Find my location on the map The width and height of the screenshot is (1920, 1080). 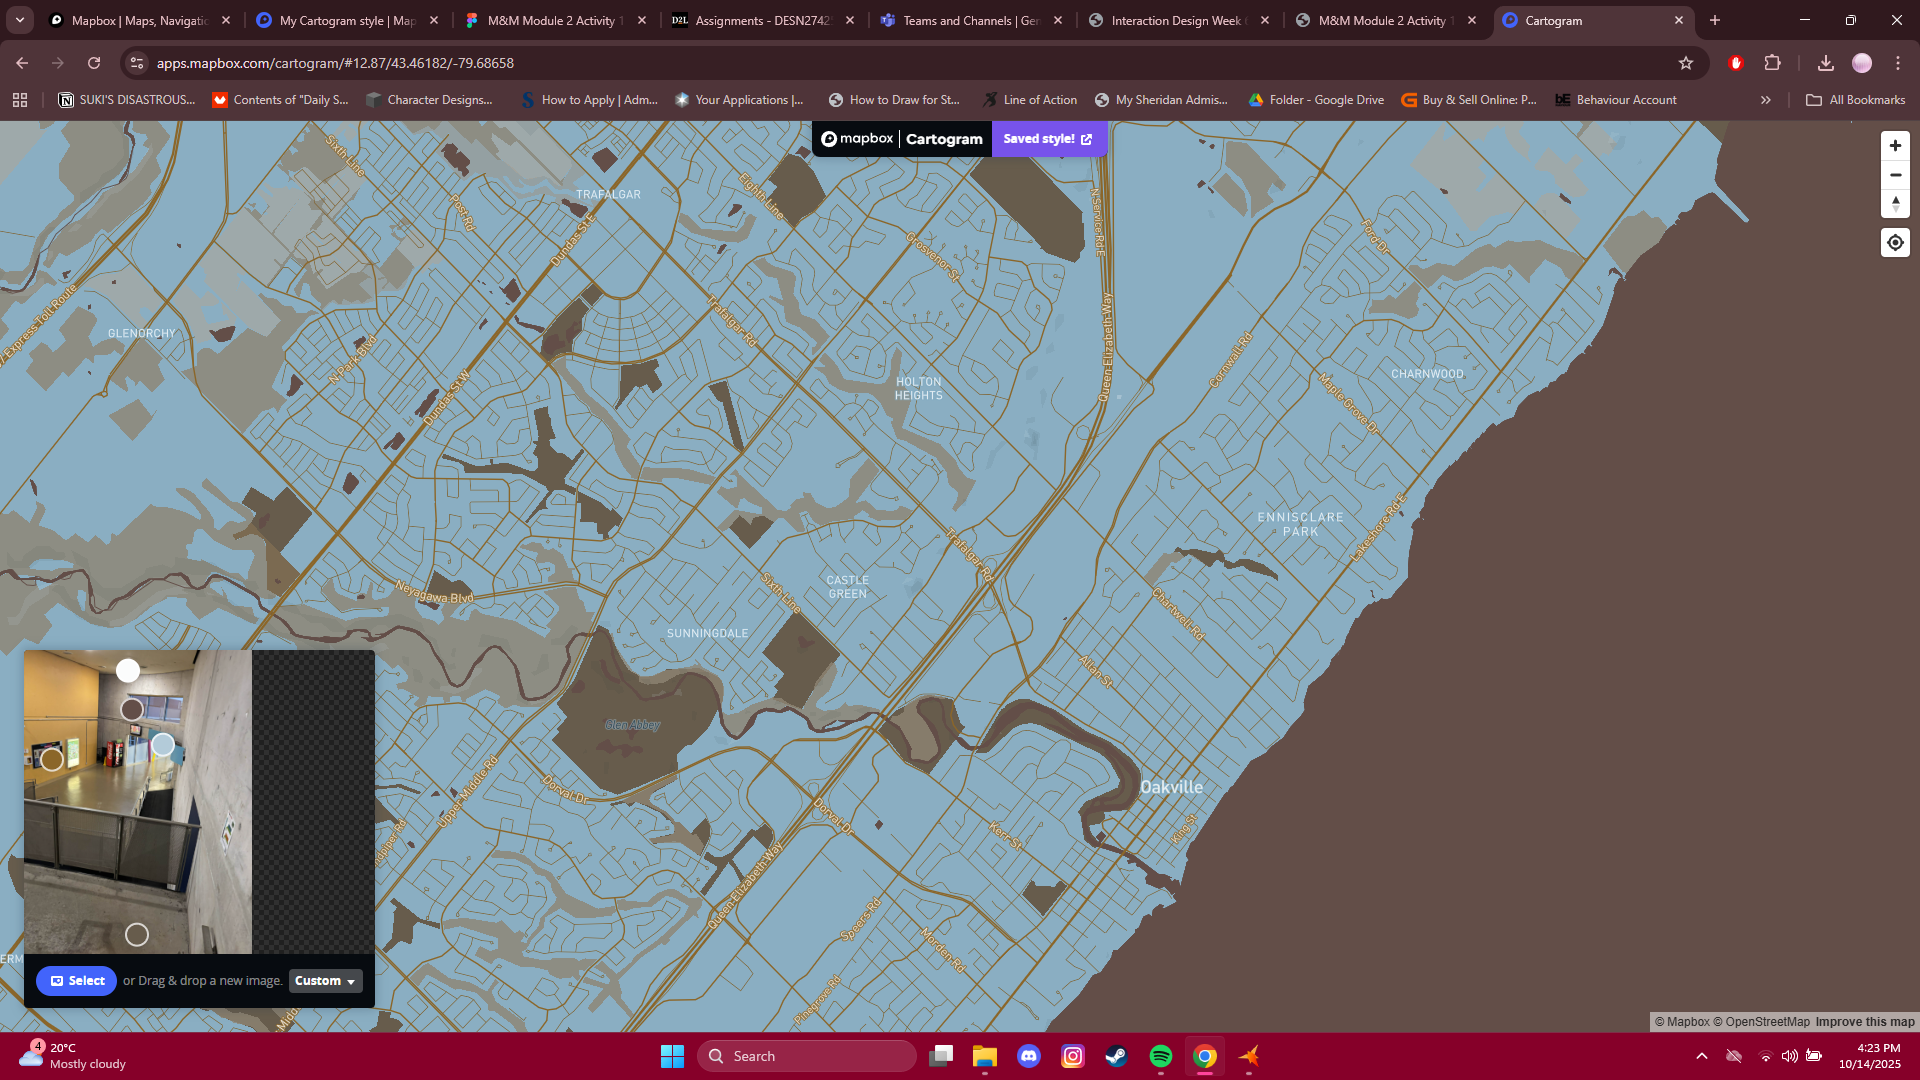pos(1895,243)
